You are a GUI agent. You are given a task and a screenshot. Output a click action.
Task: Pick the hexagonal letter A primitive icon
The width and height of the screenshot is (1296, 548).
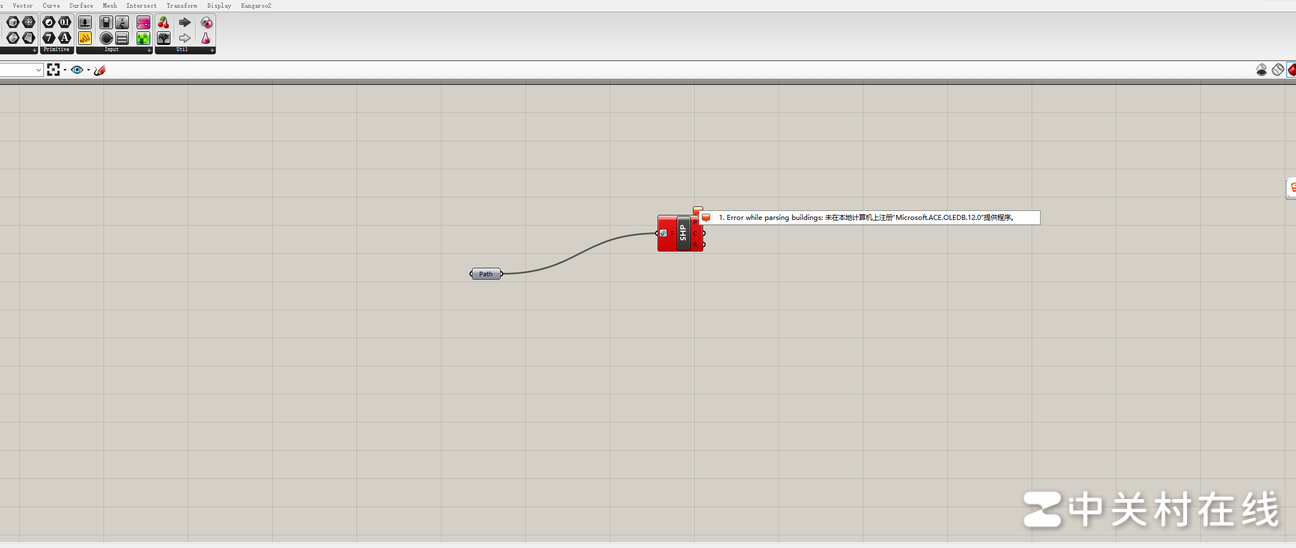pyautogui.click(x=65, y=38)
